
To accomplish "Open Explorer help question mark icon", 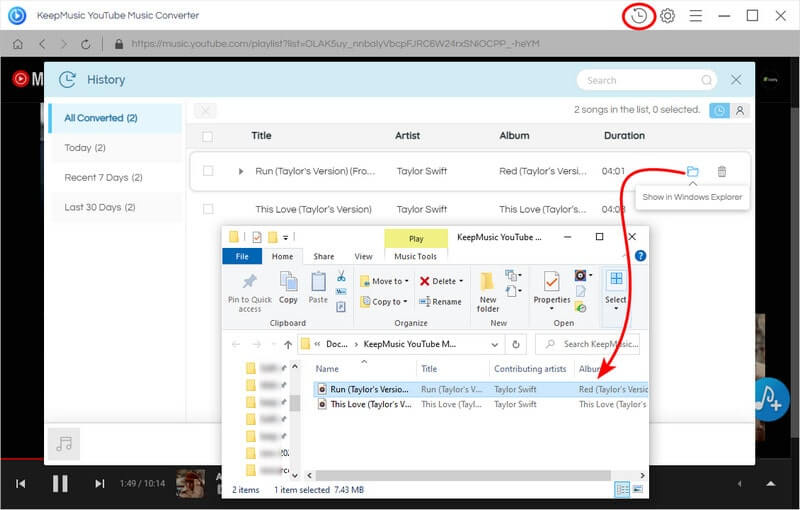I will [x=640, y=256].
